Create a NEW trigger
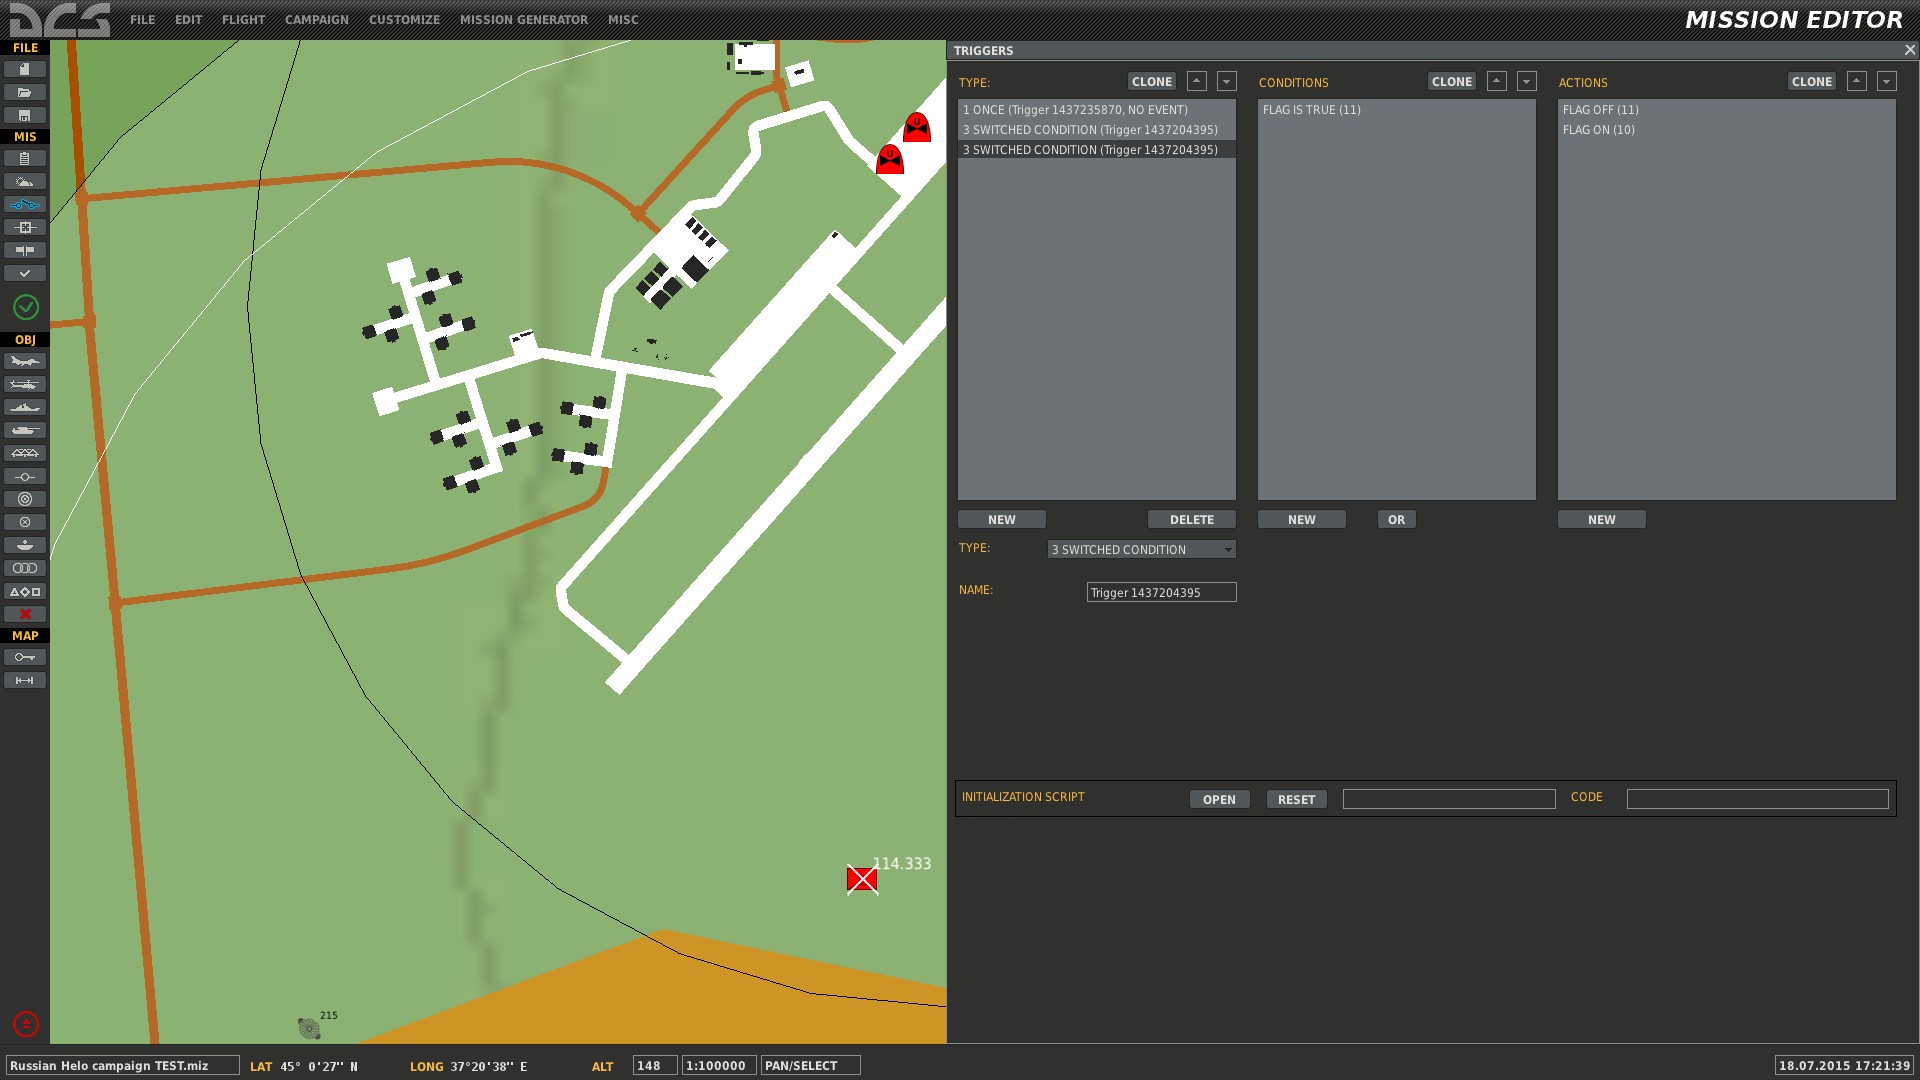The height and width of the screenshot is (1080, 1920). 1002,520
